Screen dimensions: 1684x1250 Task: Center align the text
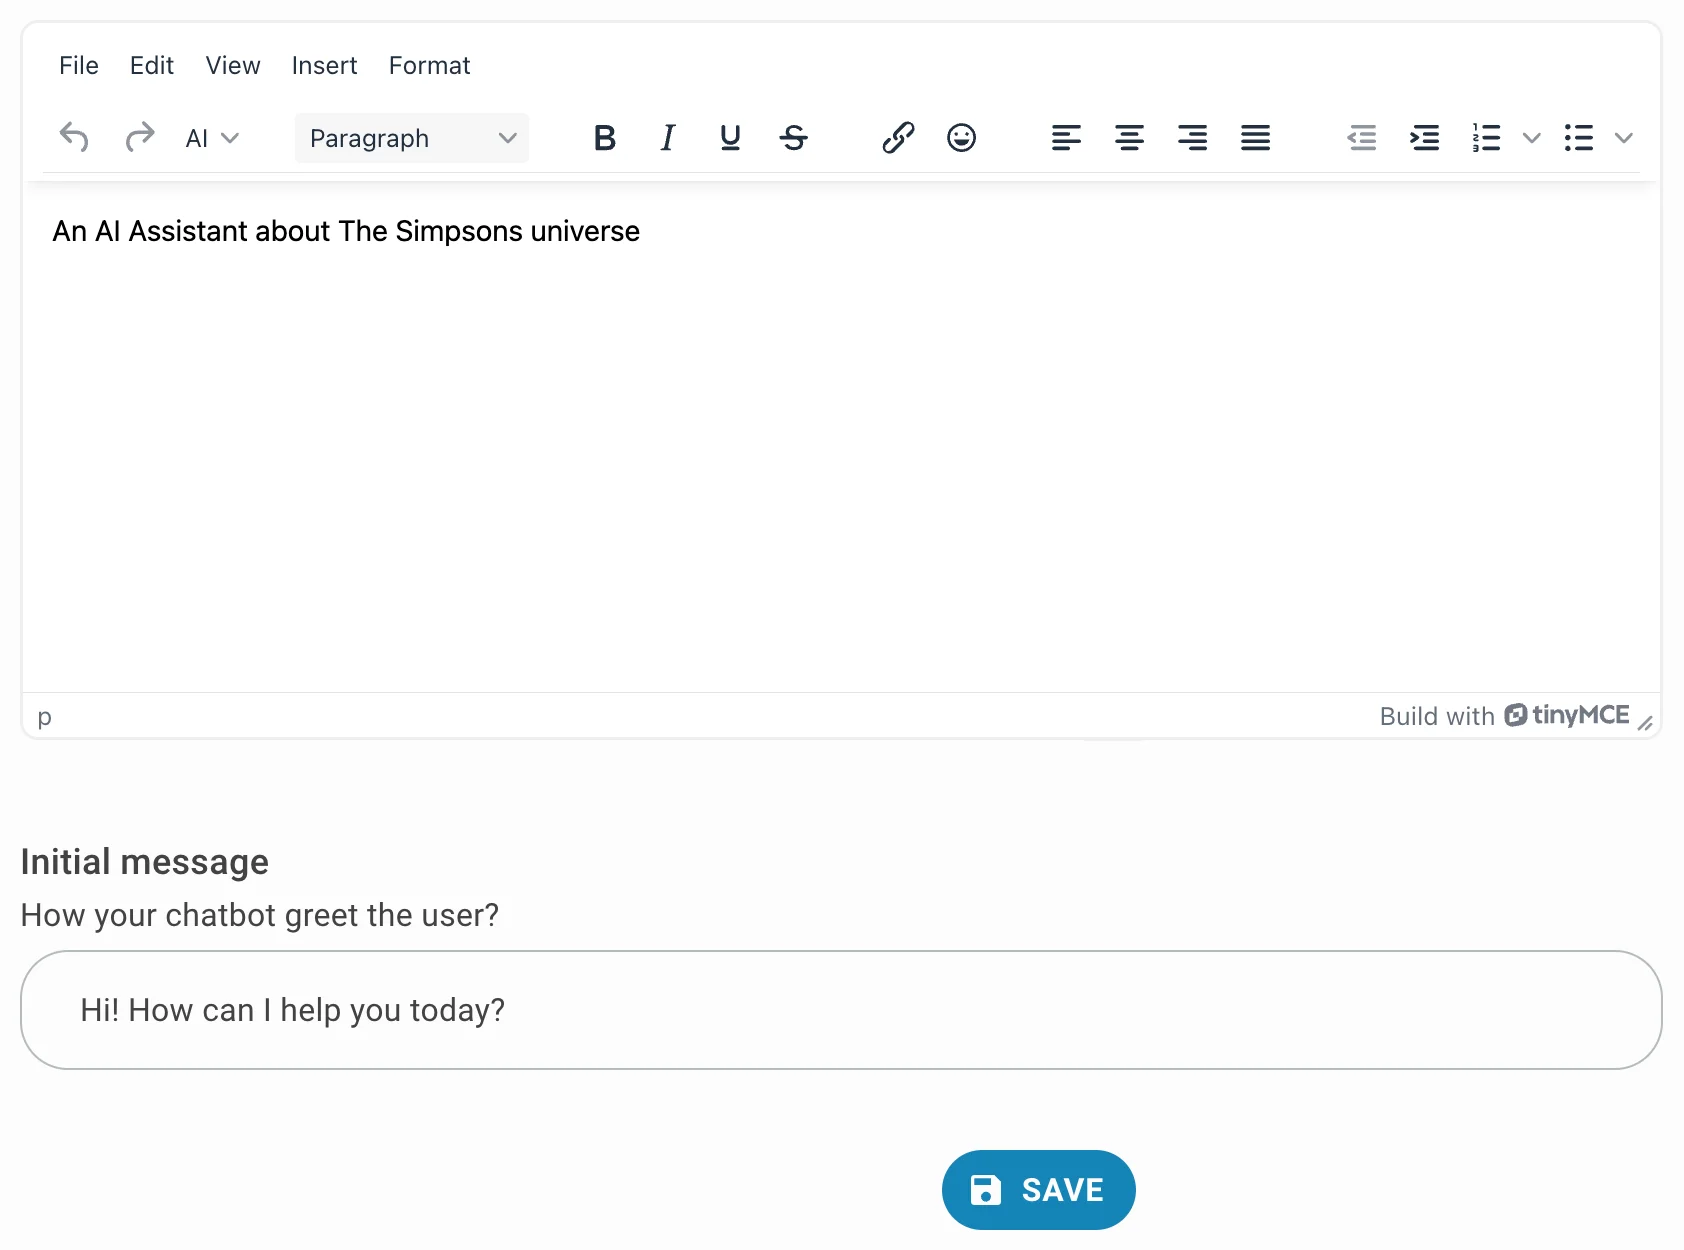[1129, 138]
